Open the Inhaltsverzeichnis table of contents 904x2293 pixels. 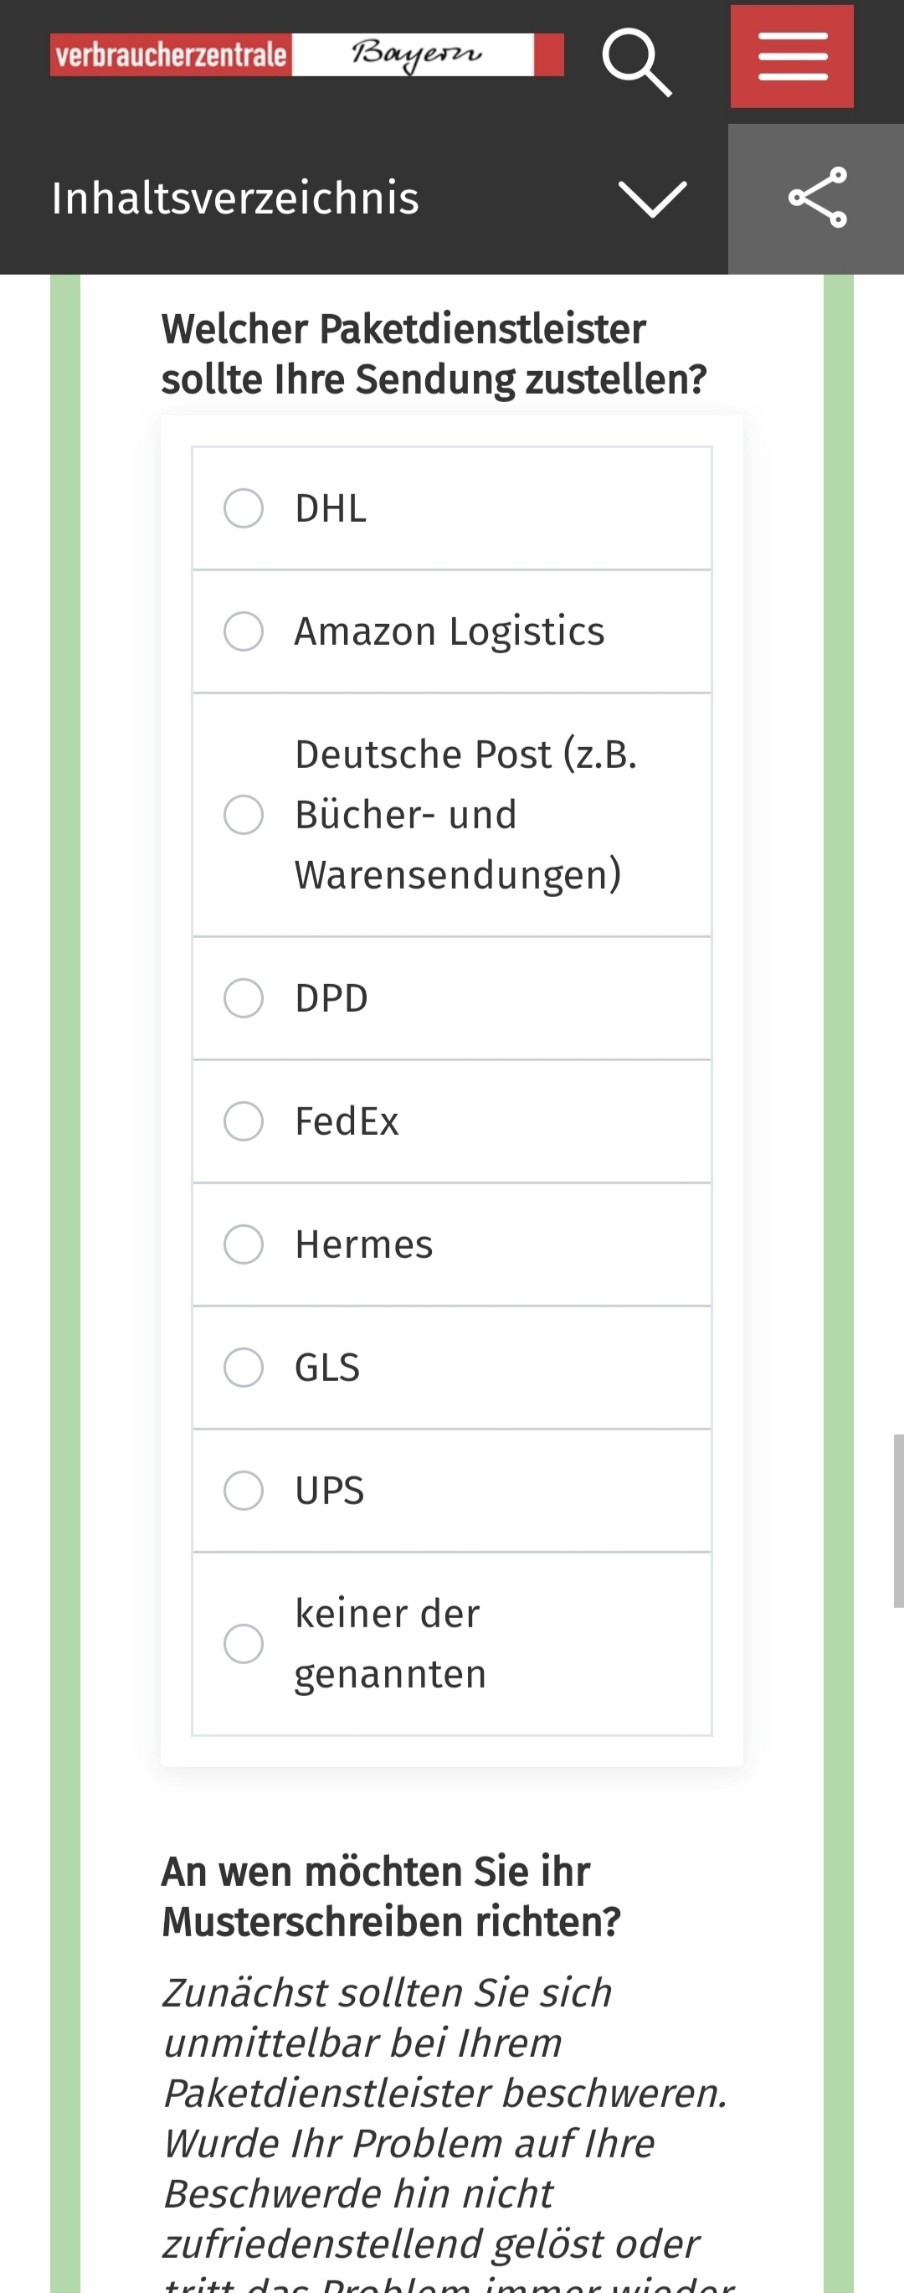click(x=235, y=198)
